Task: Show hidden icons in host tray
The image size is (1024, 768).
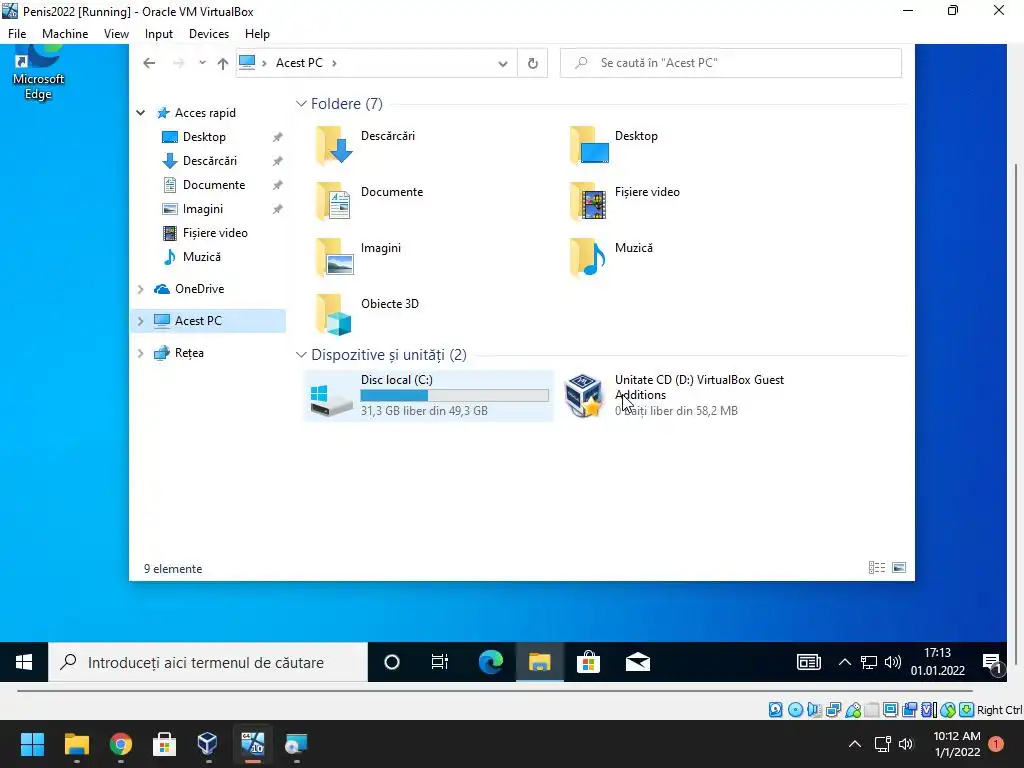Action: (x=854, y=744)
